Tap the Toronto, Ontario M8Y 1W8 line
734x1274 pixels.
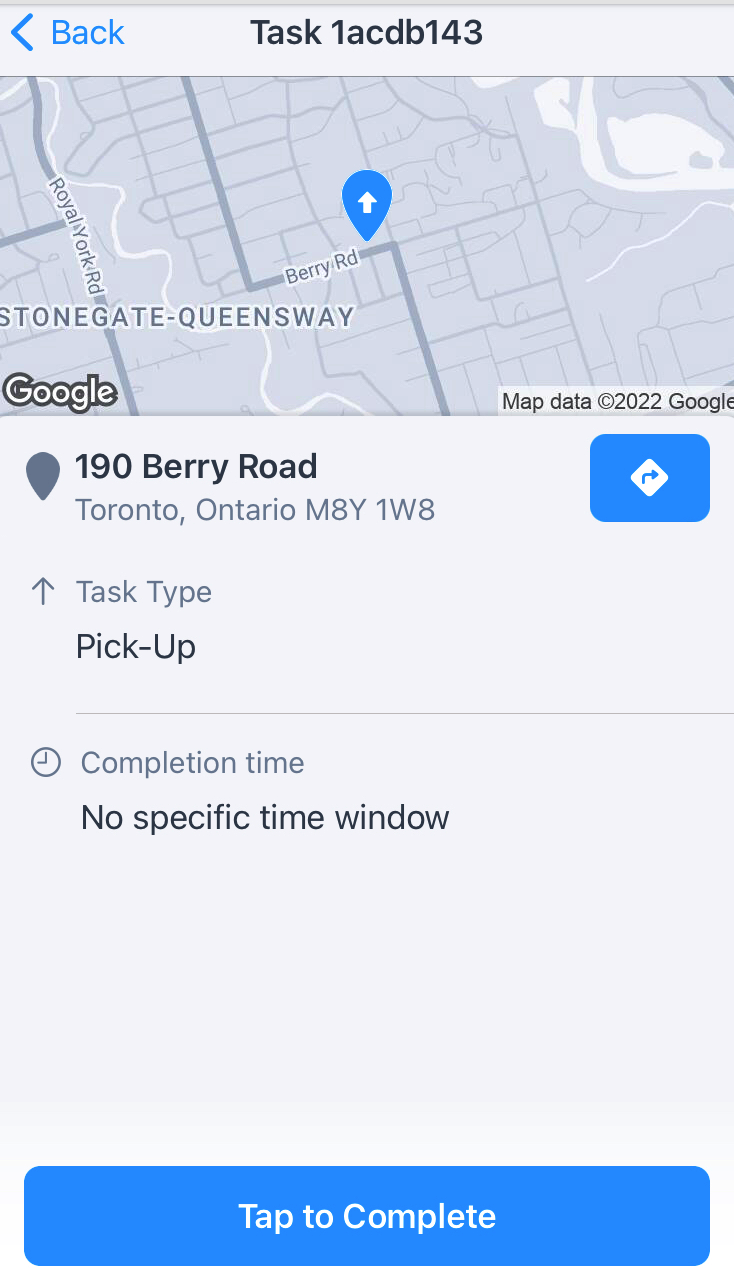coord(255,510)
